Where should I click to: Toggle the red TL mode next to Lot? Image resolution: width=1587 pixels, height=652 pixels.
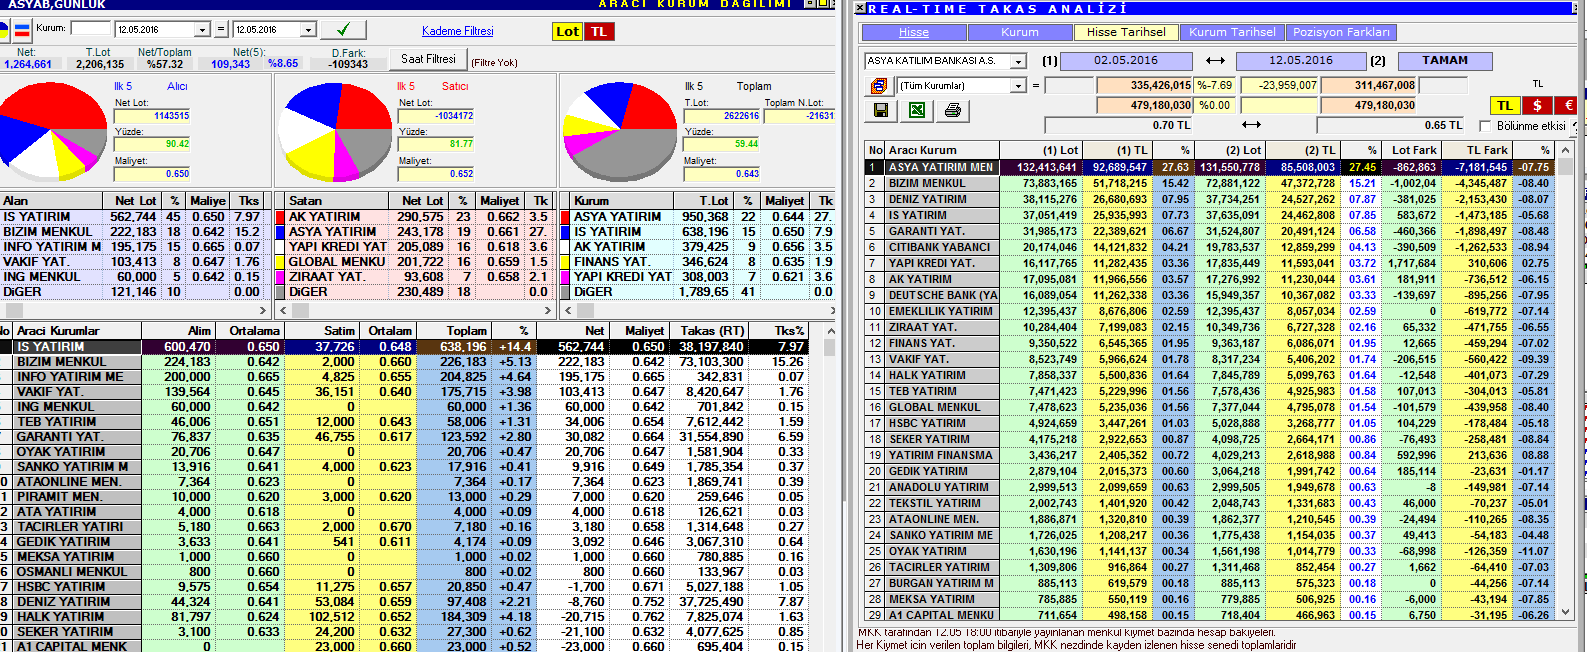pyautogui.click(x=599, y=31)
